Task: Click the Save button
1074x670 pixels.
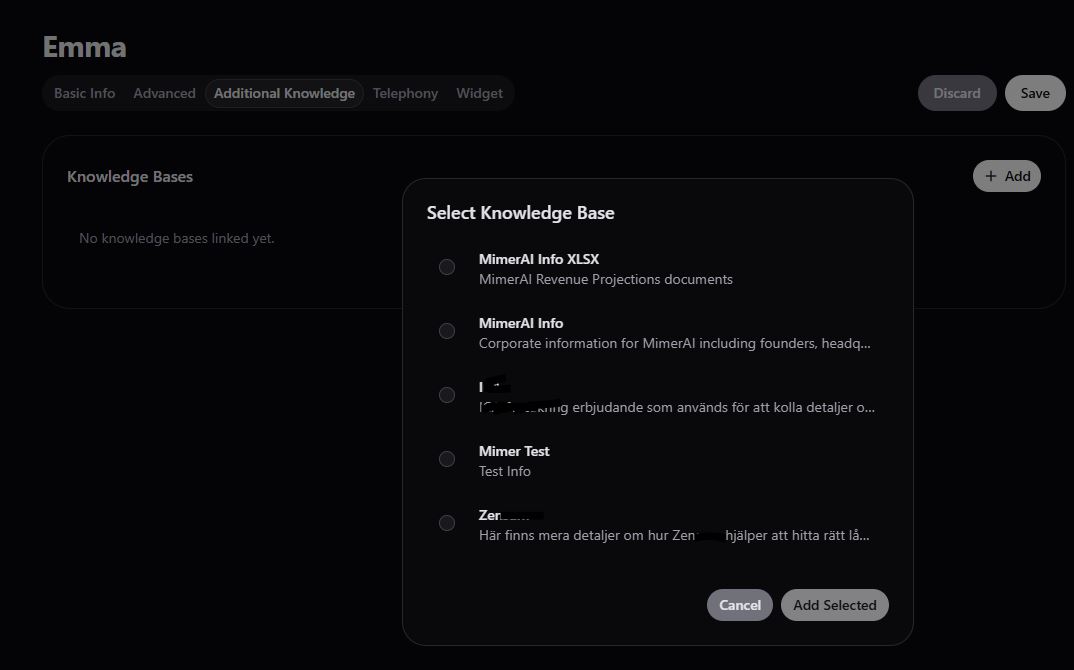Action: (1034, 93)
